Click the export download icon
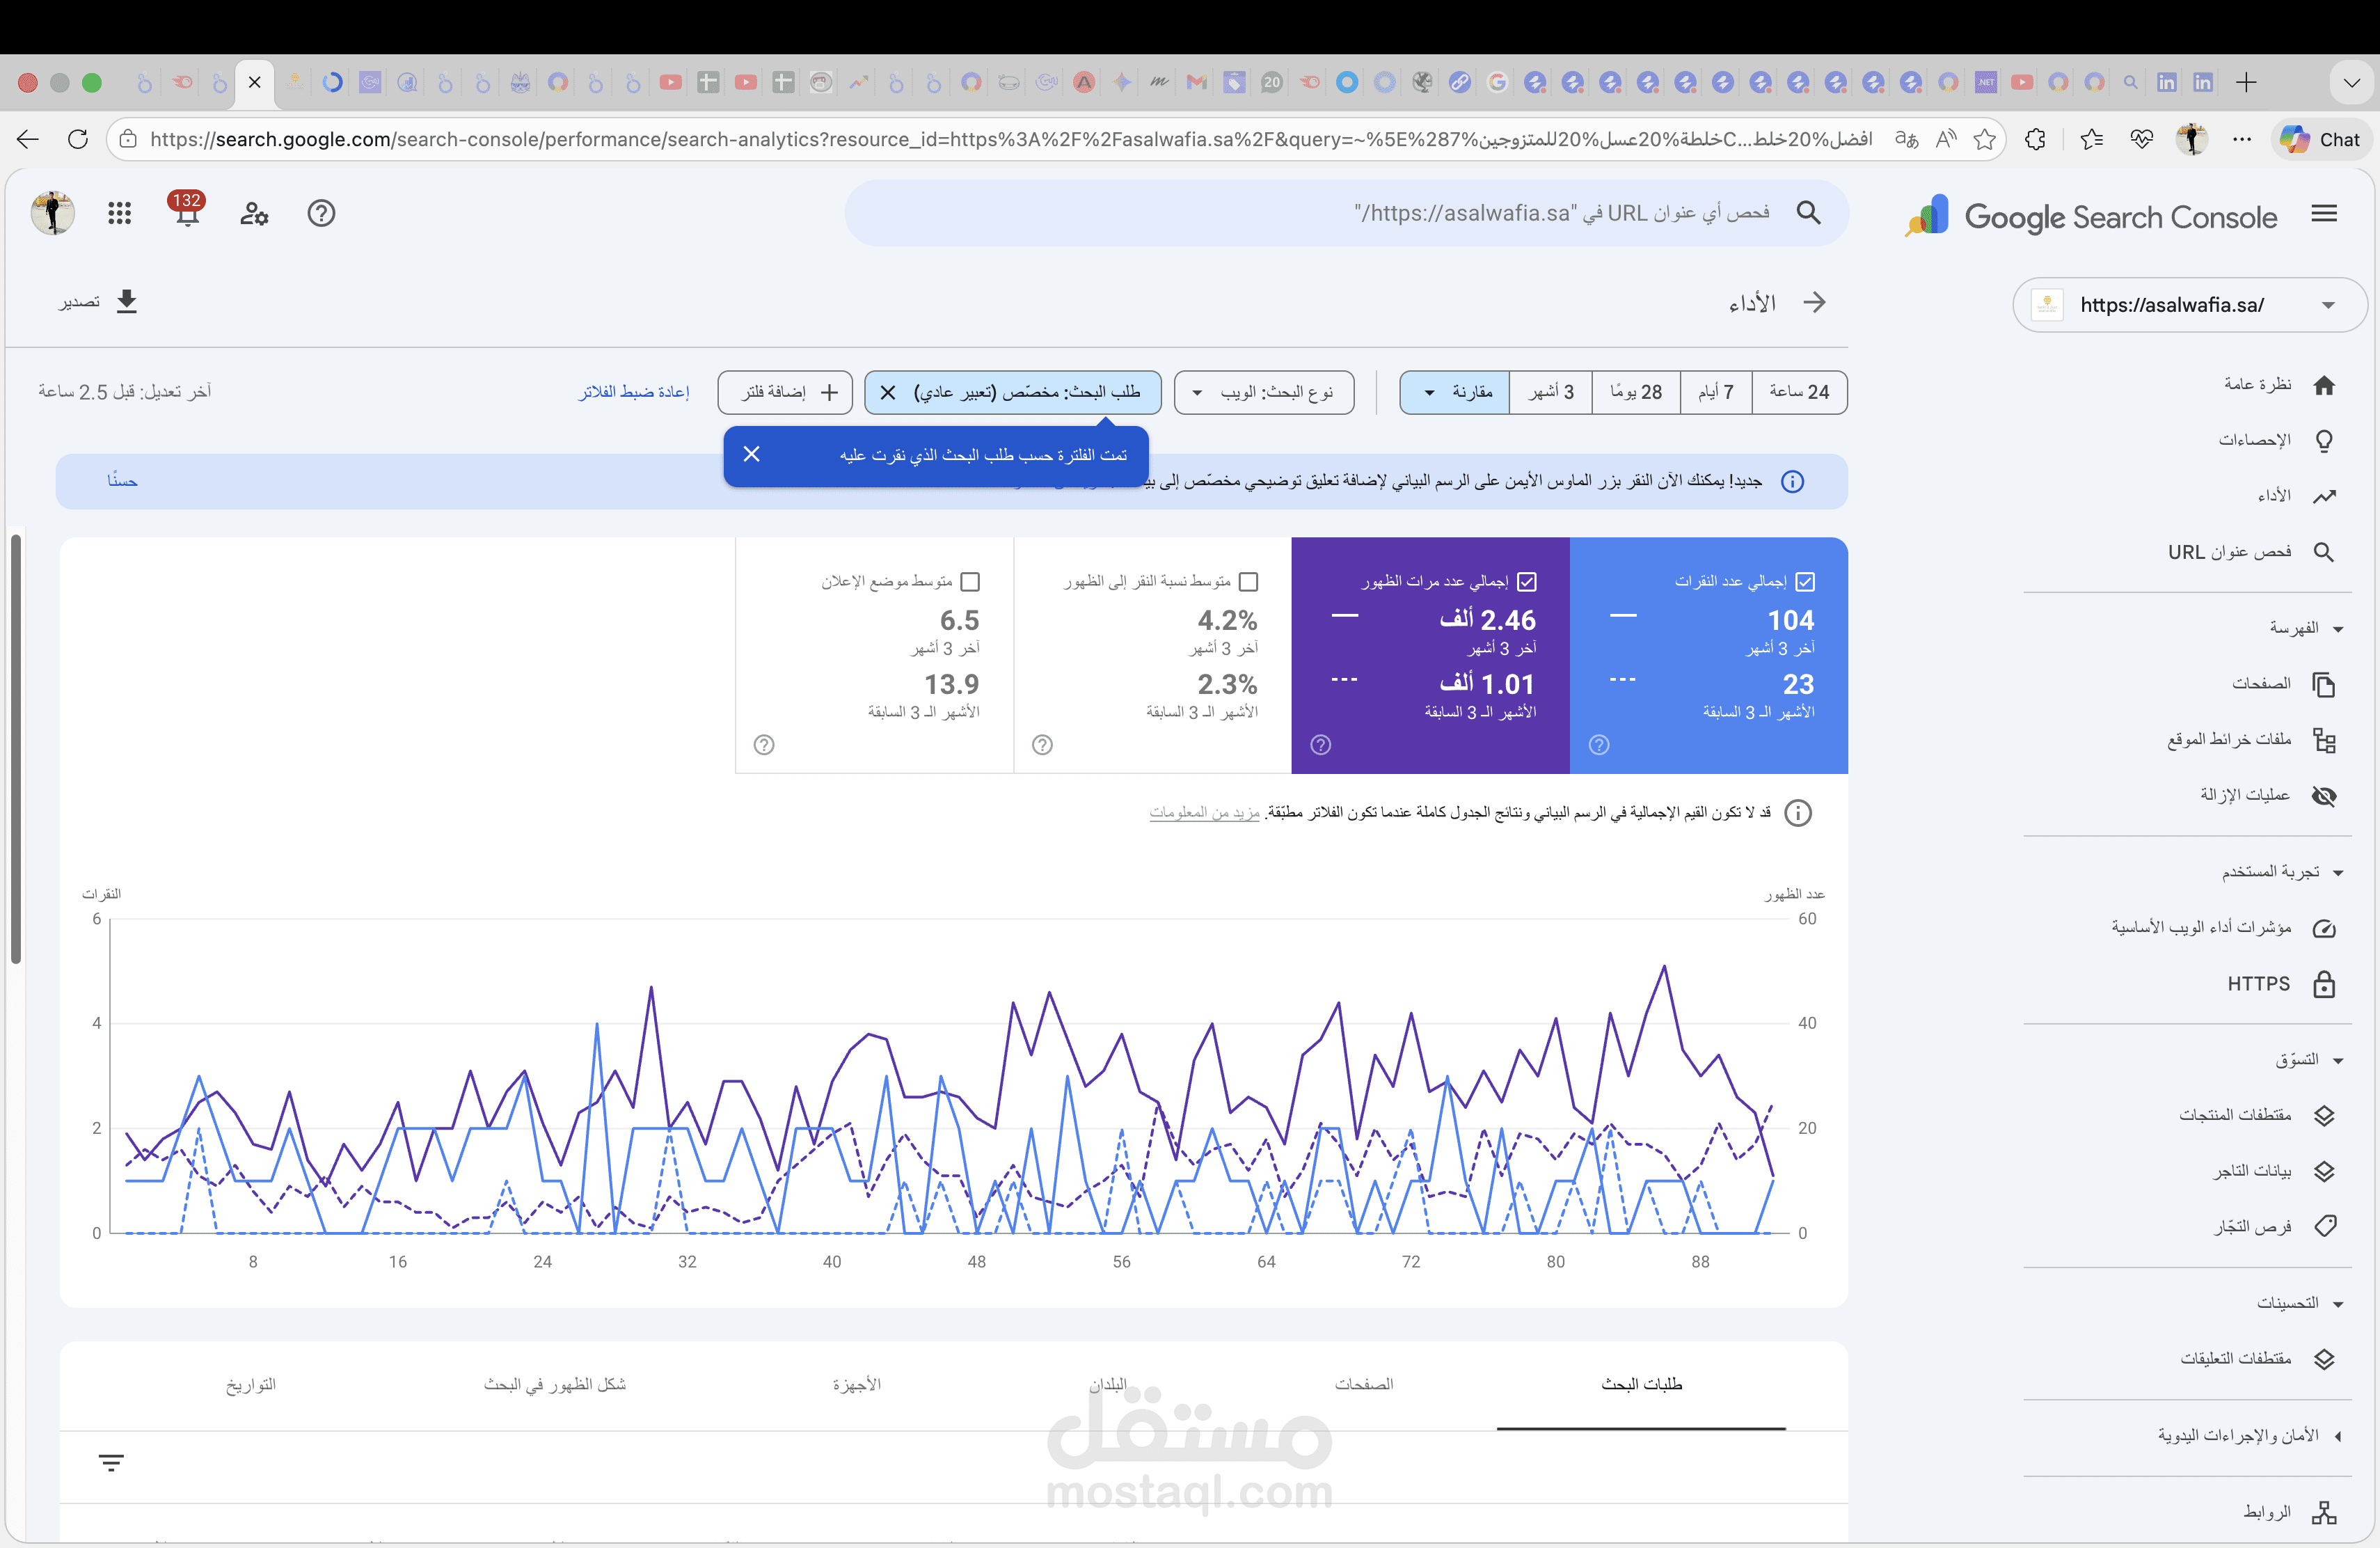Image resolution: width=2380 pixels, height=1548 pixels. pos(126,301)
